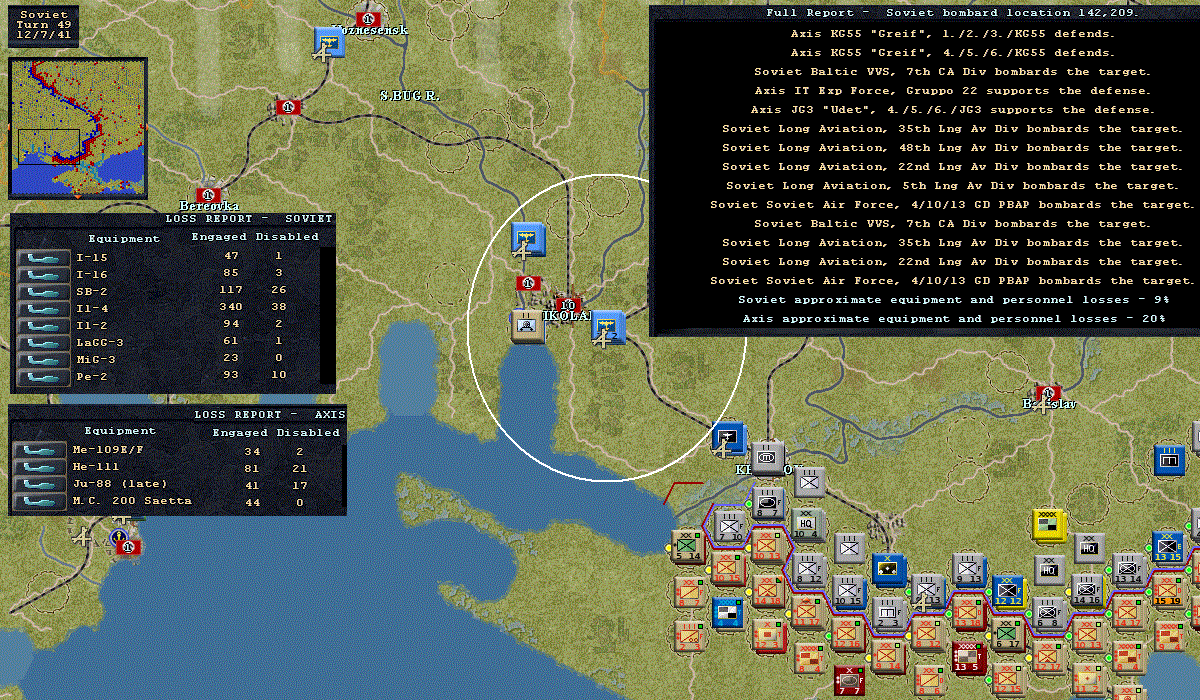The width and height of the screenshot is (1200, 700).
Task: Select the KG55 4./5./6. defends line
Action: [951, 53]
